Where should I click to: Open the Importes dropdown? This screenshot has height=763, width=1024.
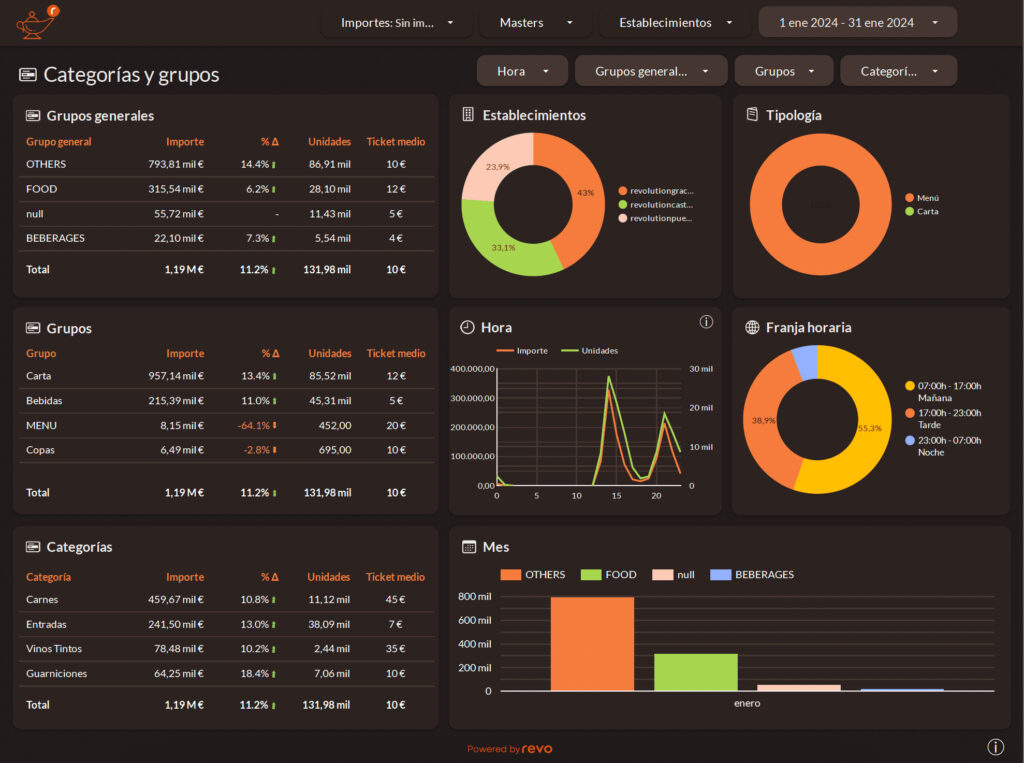(x=396, y=23)
